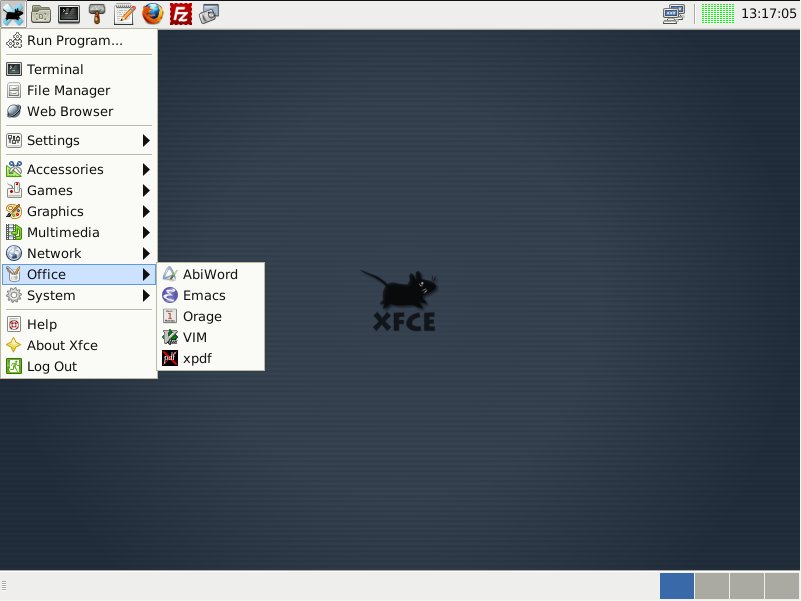Click the Terminal icon in the menu
802x601 pixels.
(14, 69)
